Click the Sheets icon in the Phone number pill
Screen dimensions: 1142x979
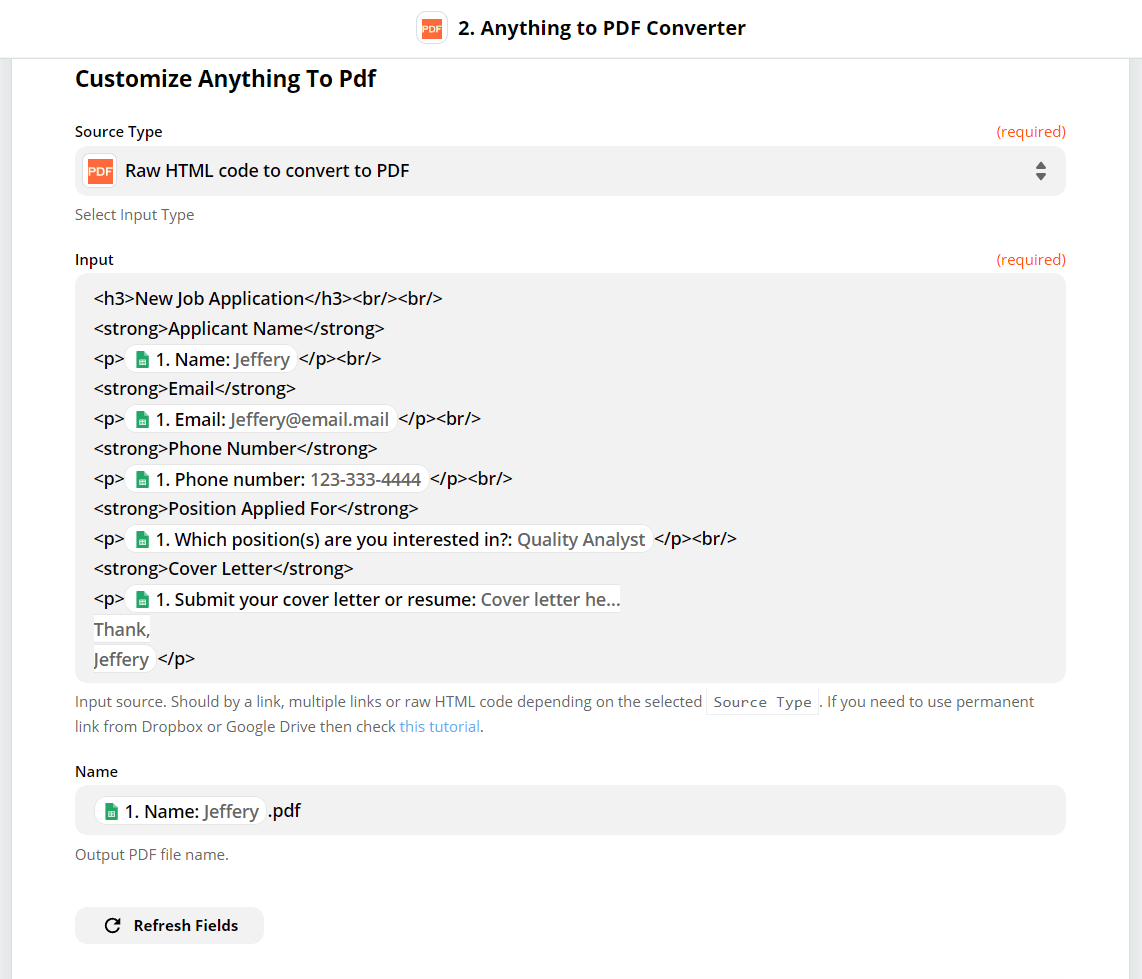coord(141,478)
